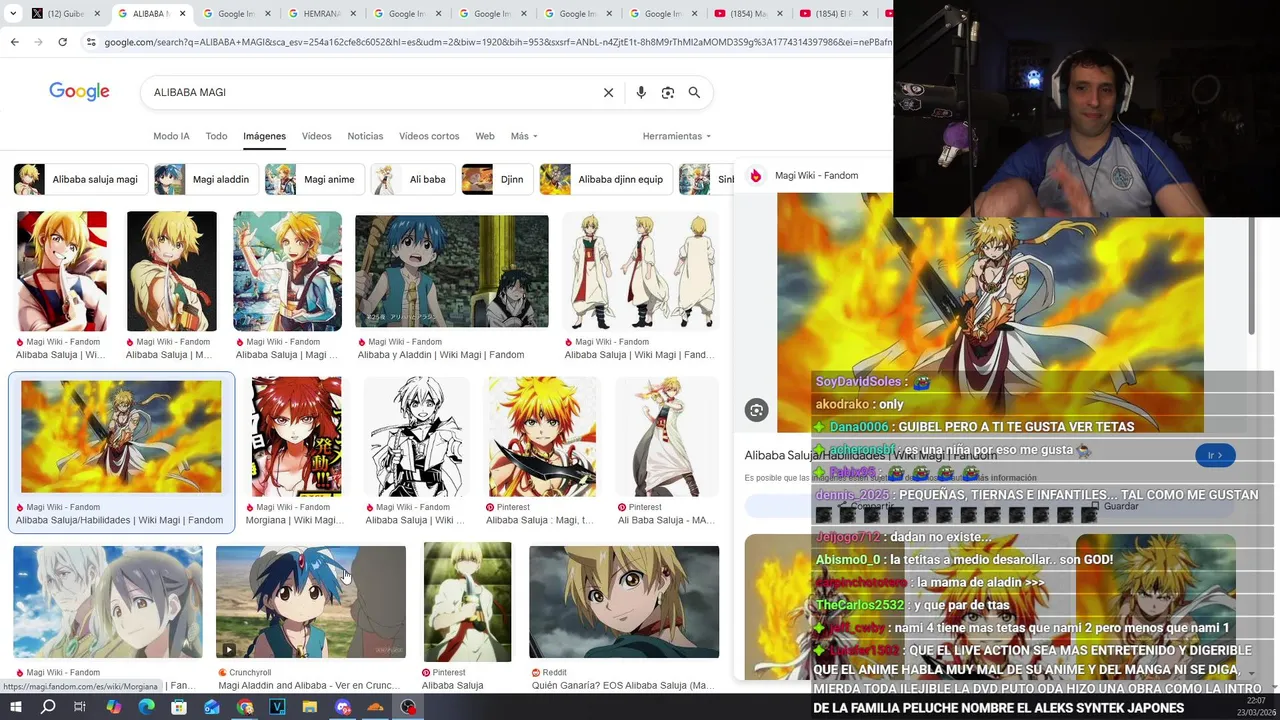Open blue-haired Aladdin Crunchyroll video thumbnail

[x=311, y=602]
